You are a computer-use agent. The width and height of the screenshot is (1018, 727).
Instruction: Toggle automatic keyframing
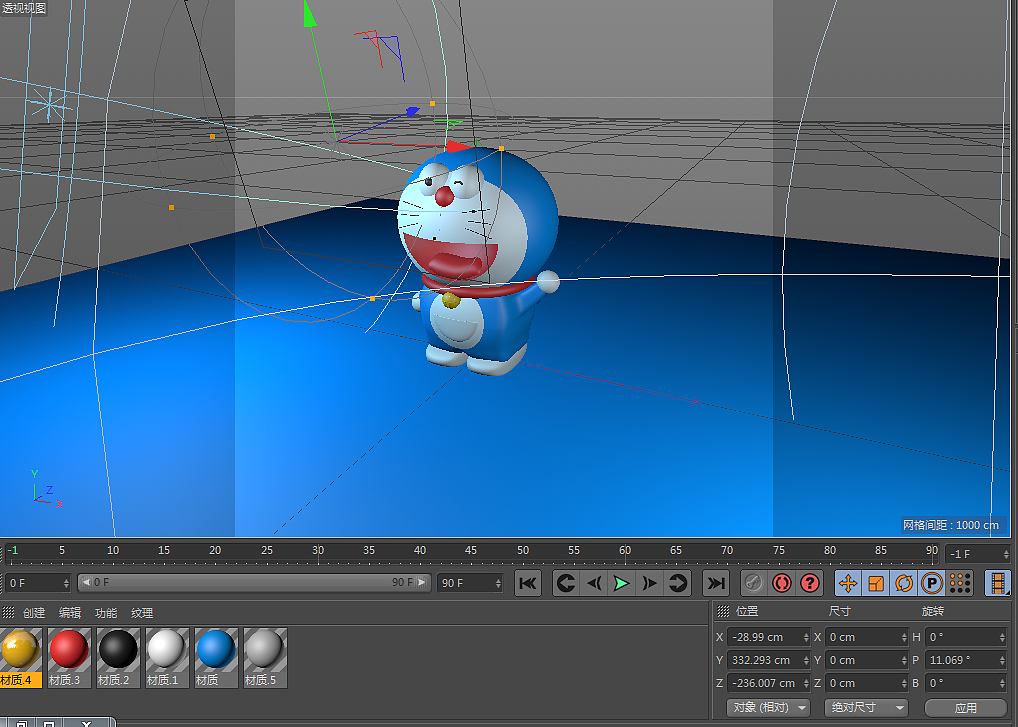pos(782,583)
